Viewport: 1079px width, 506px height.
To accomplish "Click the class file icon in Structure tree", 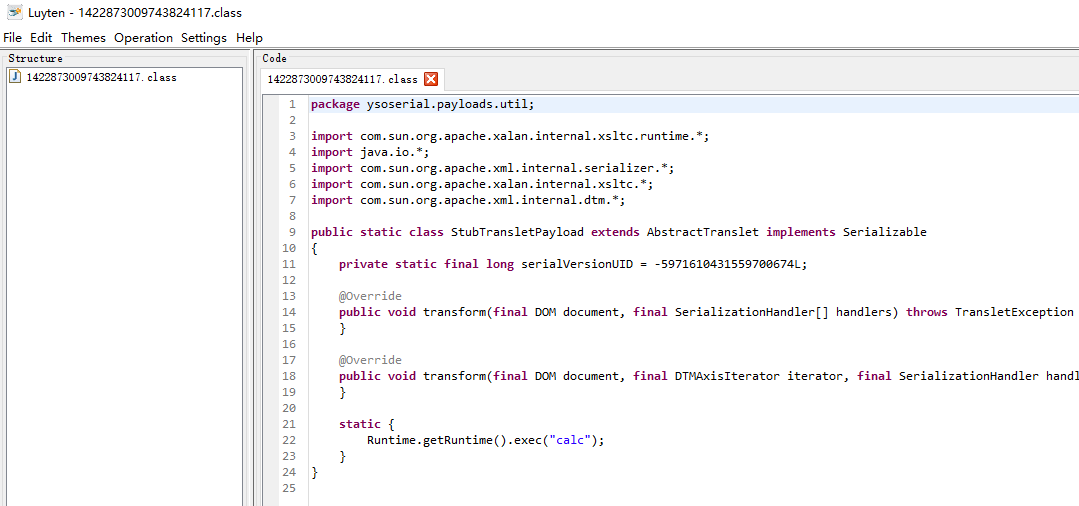I will click(16, 77).
